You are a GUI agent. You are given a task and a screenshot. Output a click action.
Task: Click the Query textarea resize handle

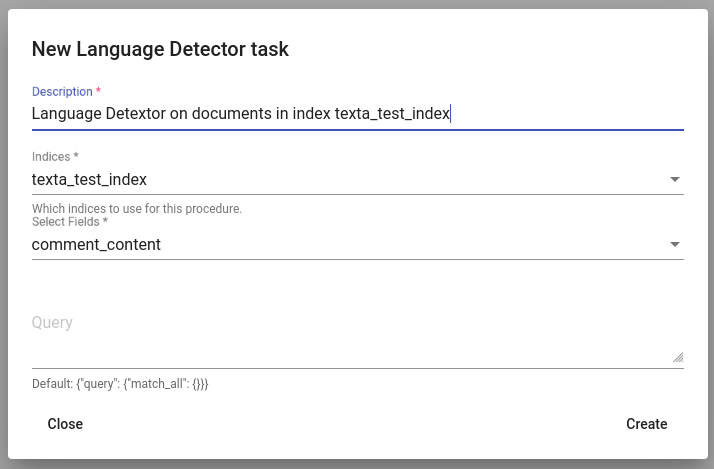pyautogui.click(x=678, y=357)
